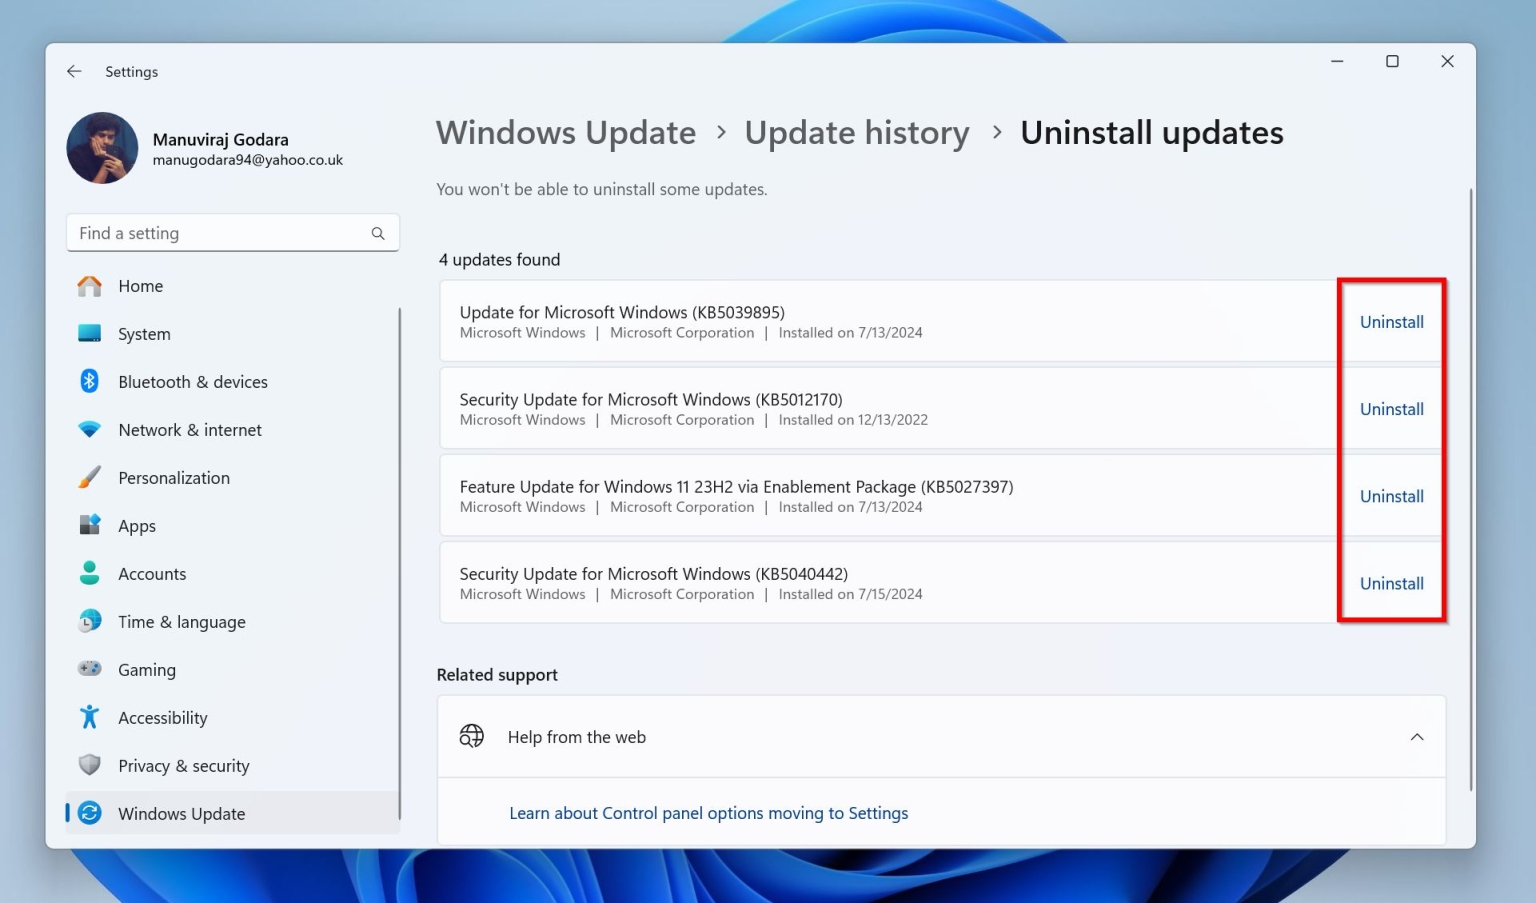This screenshot has height=903, width=1536.
Task: Click the back arrow in Settings header
Action: [x=74, y=72]
